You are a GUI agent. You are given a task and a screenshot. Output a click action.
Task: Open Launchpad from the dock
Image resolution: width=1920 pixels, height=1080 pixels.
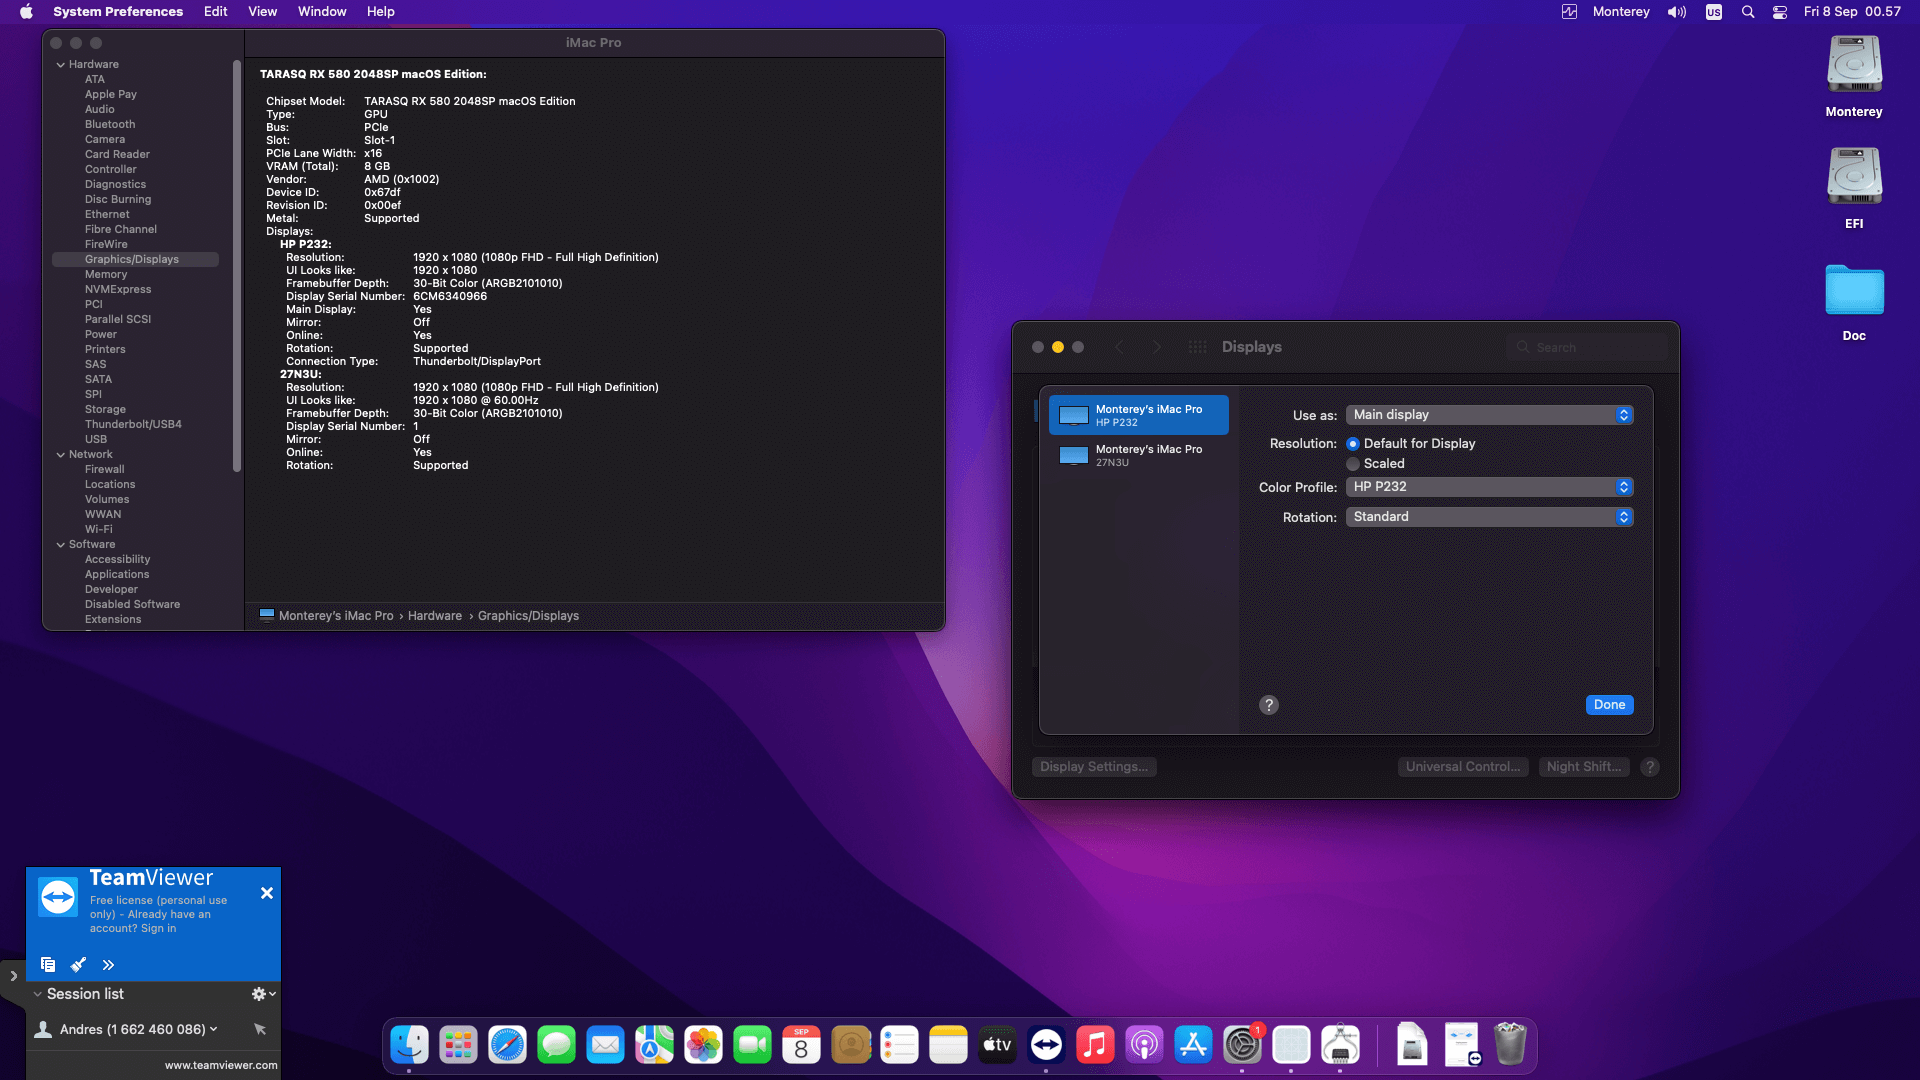pyautogui.click(x=458, y=1045)
